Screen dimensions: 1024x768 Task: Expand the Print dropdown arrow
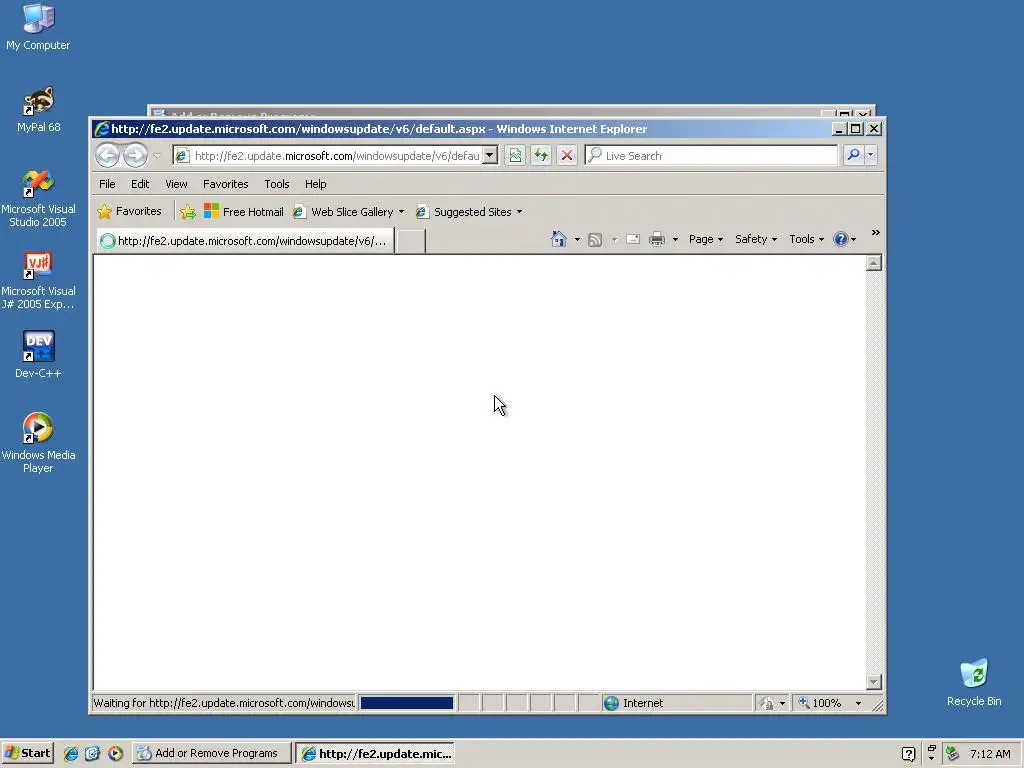[x=675, y=239]
